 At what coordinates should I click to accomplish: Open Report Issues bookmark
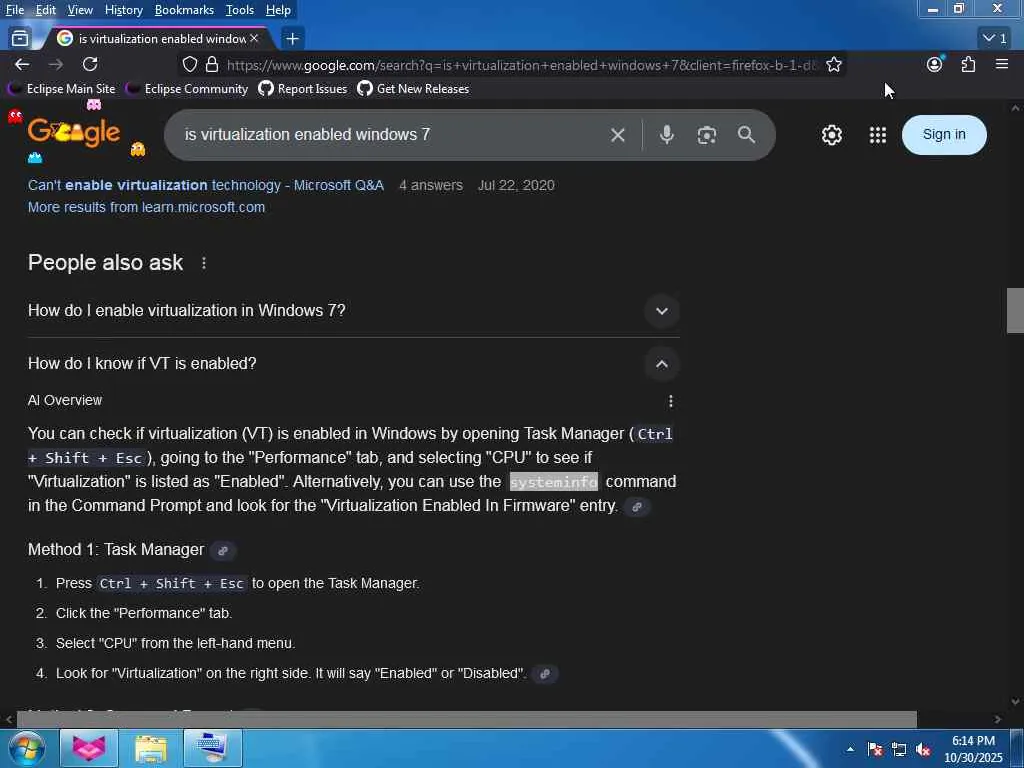coord(303,89)
